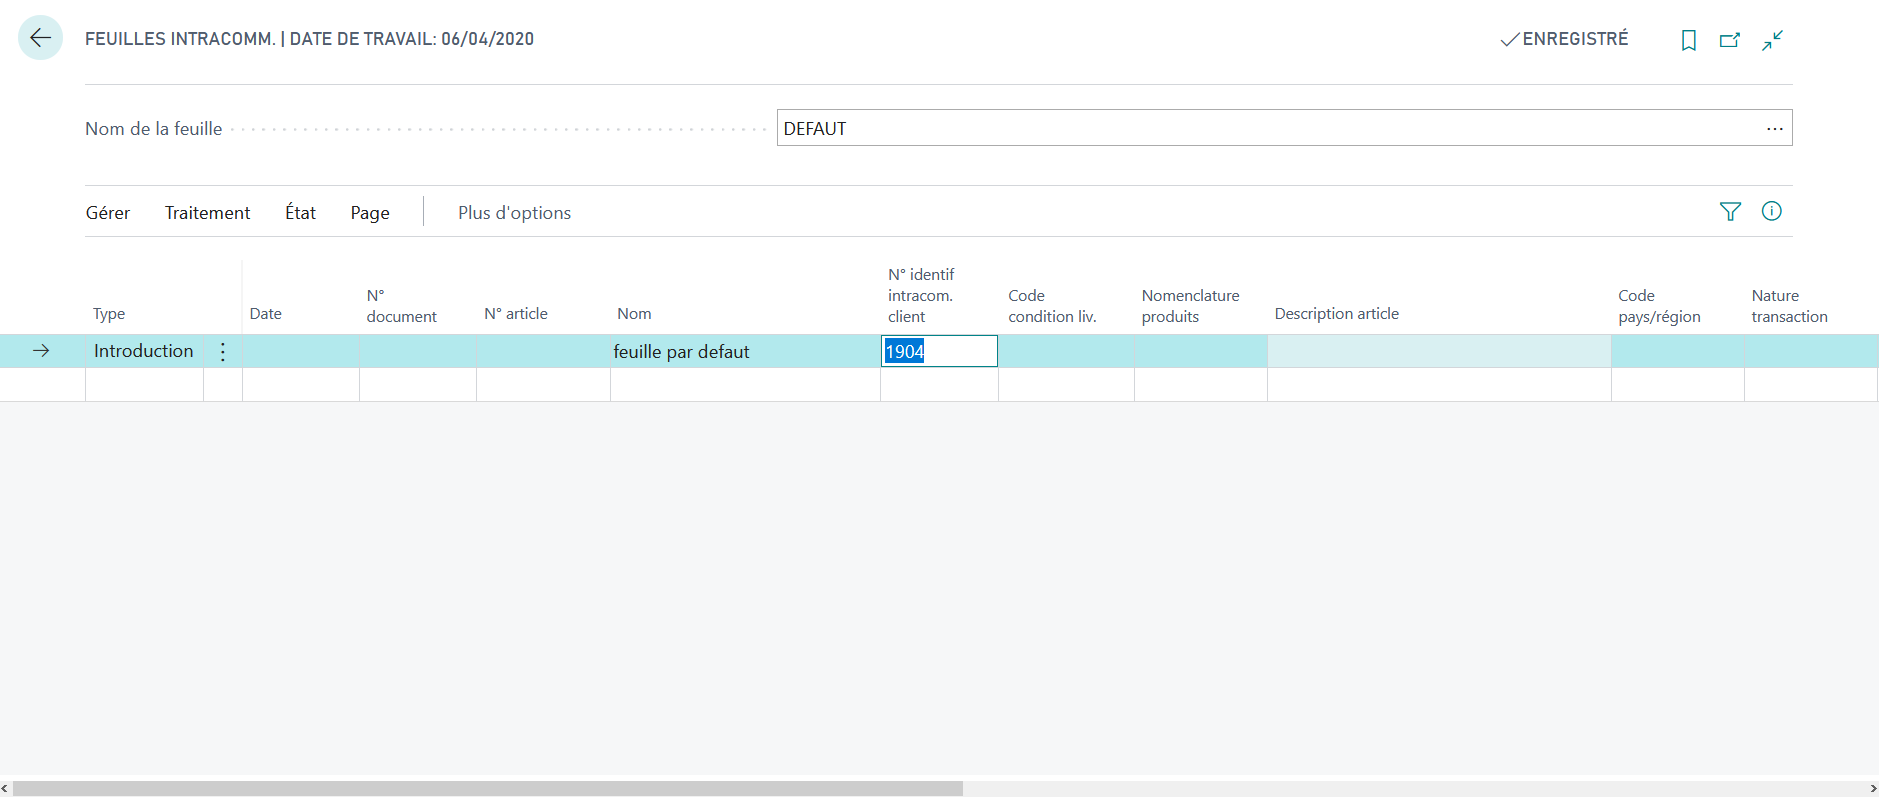The width and height of the screenshot is (1889, 800).
Task: Click the ENREGISTRÉ saved status indicator
Action: pyautogui.click(x=1564, y=39)
